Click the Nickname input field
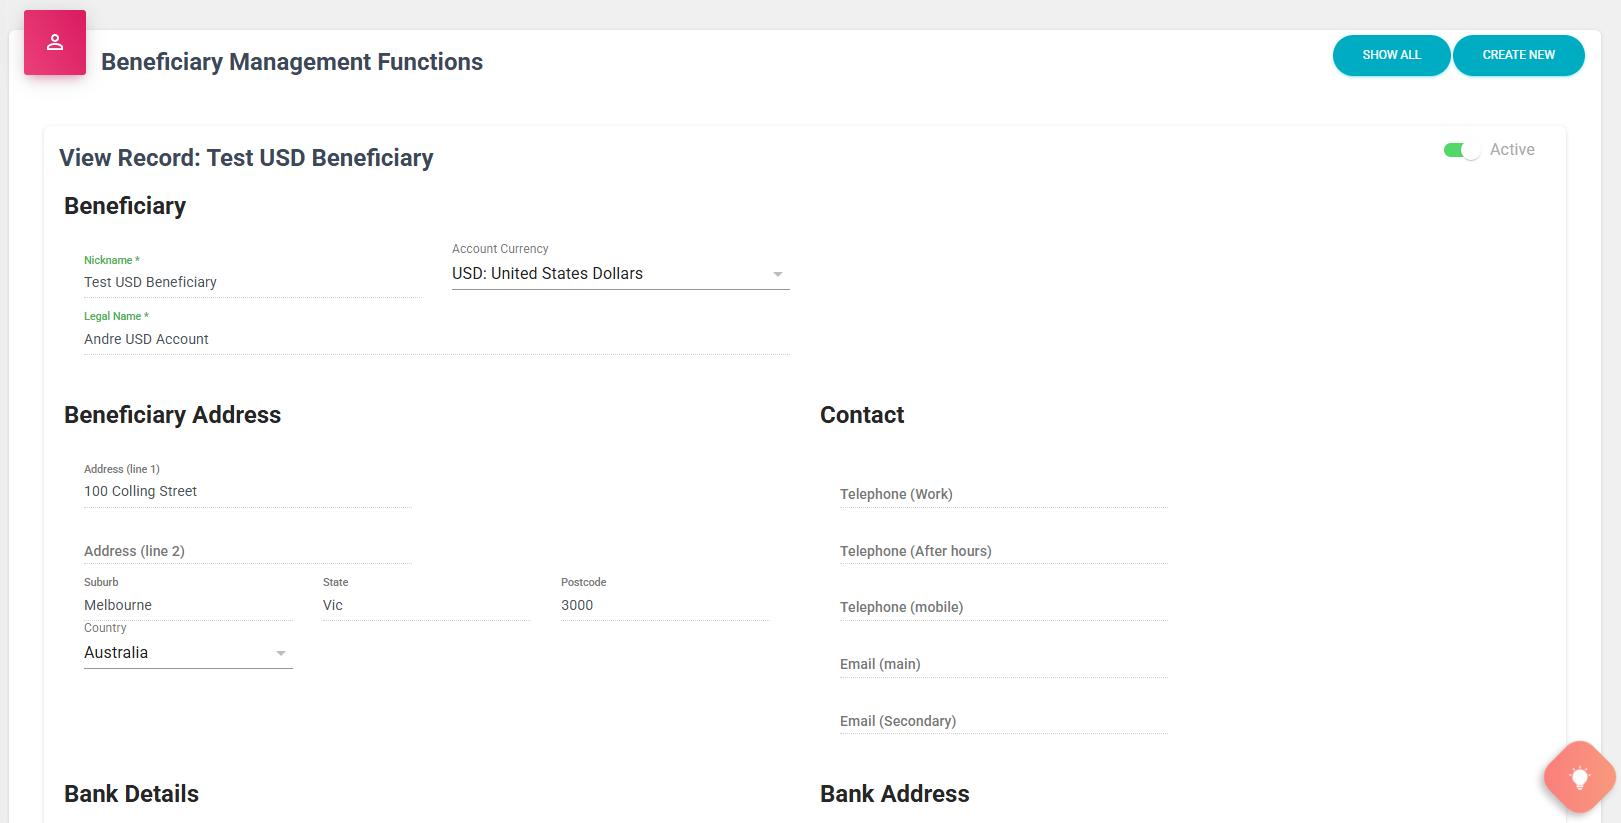Image resolution: width=1621 pixels, height=823 pixels. tap(252, 283)
